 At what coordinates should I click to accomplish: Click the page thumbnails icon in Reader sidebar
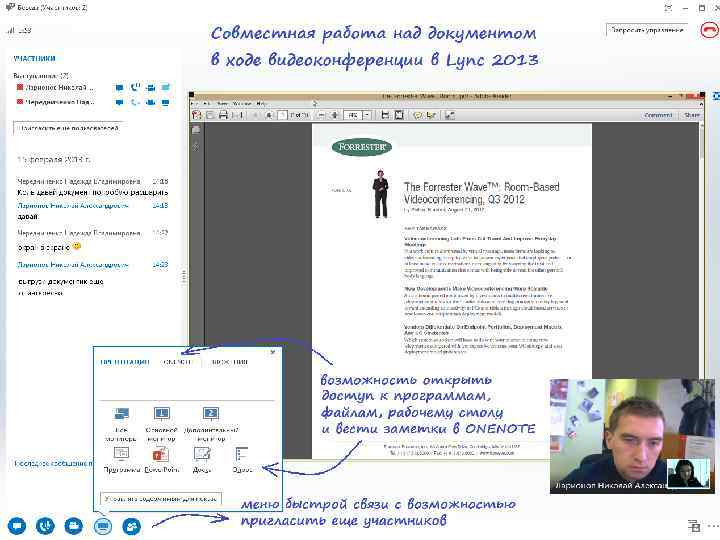196,129
